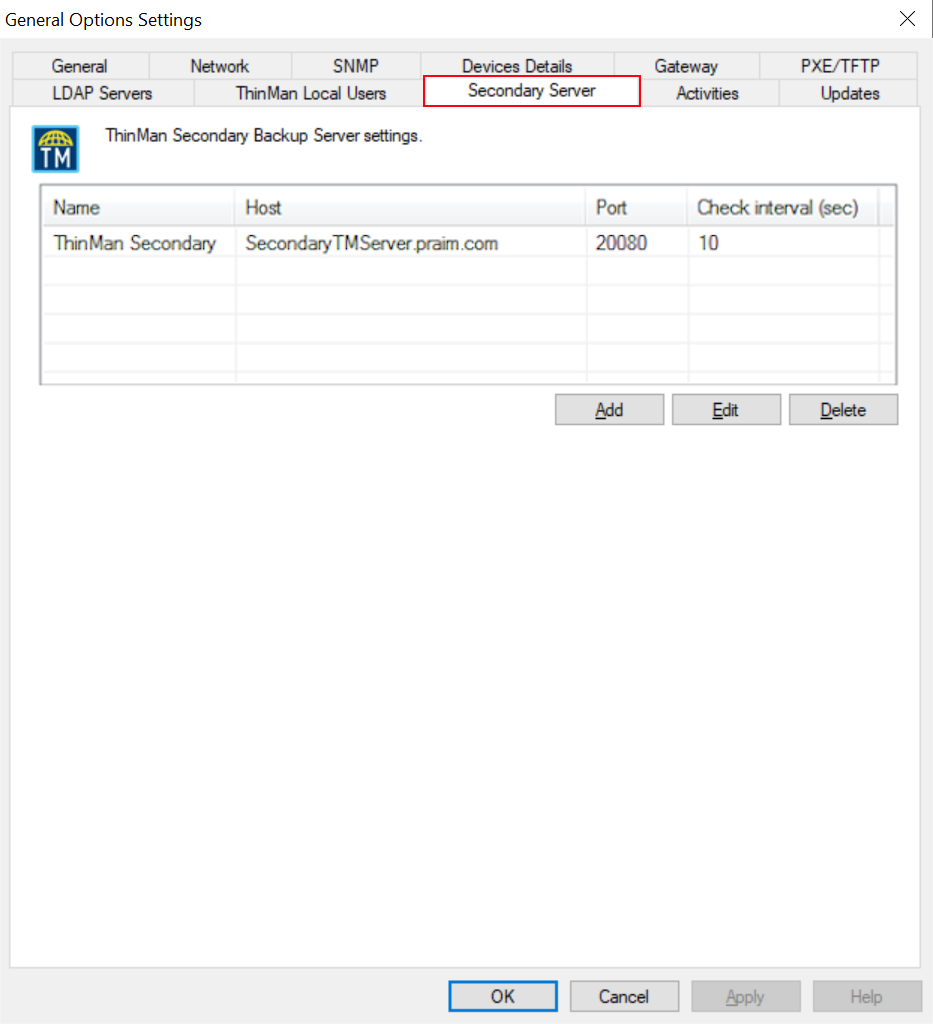
Task: Click the Edit button
Action: (x=726, y=410)
